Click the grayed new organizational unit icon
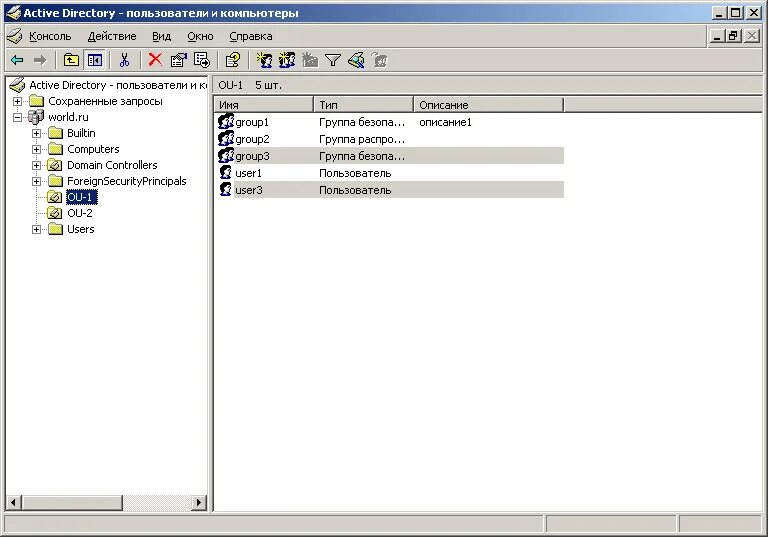The height and width of the screenshot is (537, 768). pyautogui.click(x=310, y=60)
